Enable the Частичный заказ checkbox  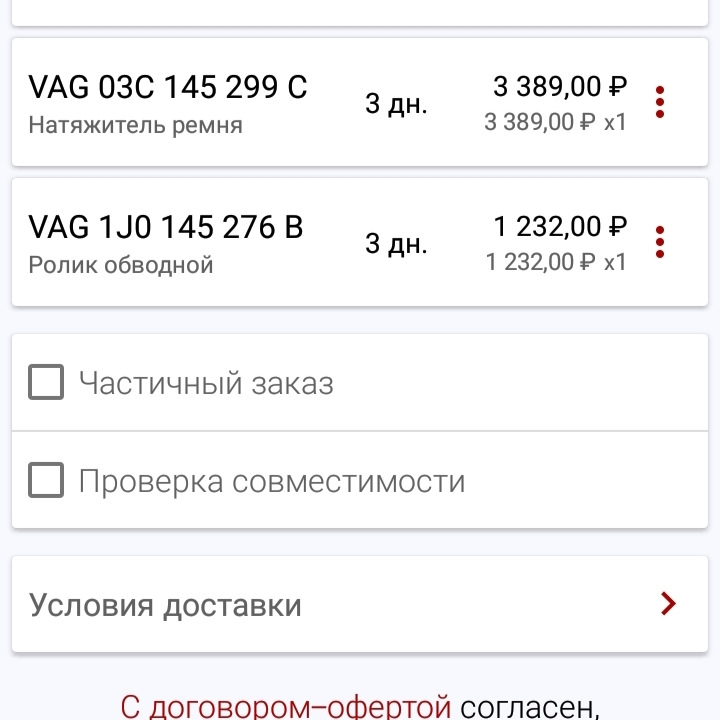(x=46, y=383)
